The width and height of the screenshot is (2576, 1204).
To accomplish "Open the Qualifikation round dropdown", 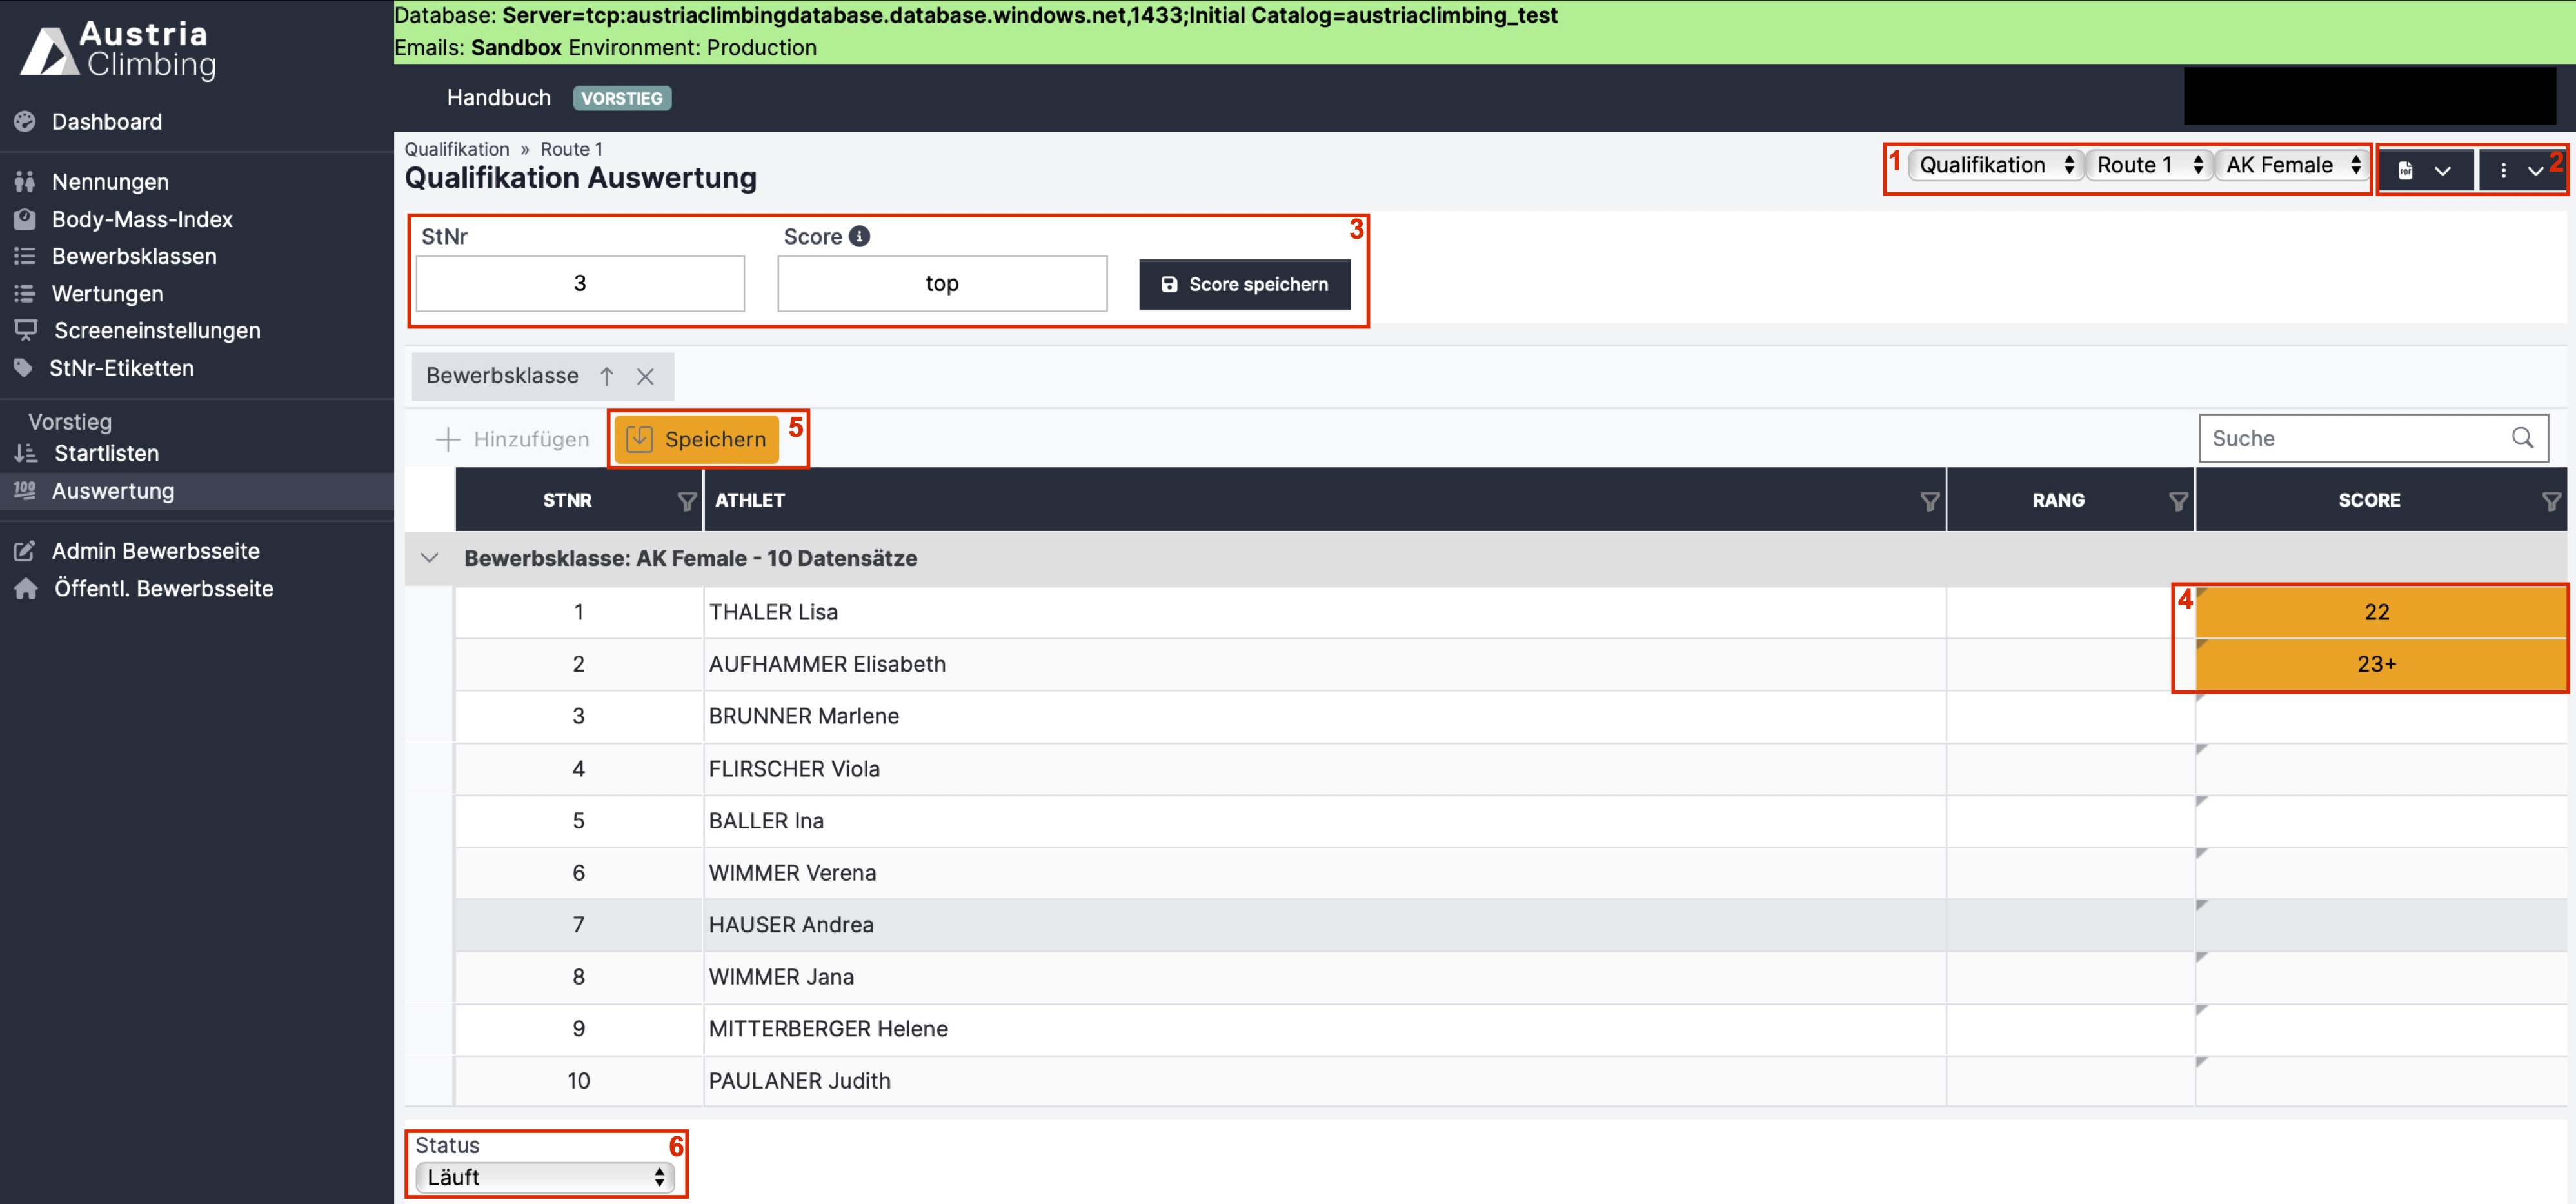I will 1996,165.
